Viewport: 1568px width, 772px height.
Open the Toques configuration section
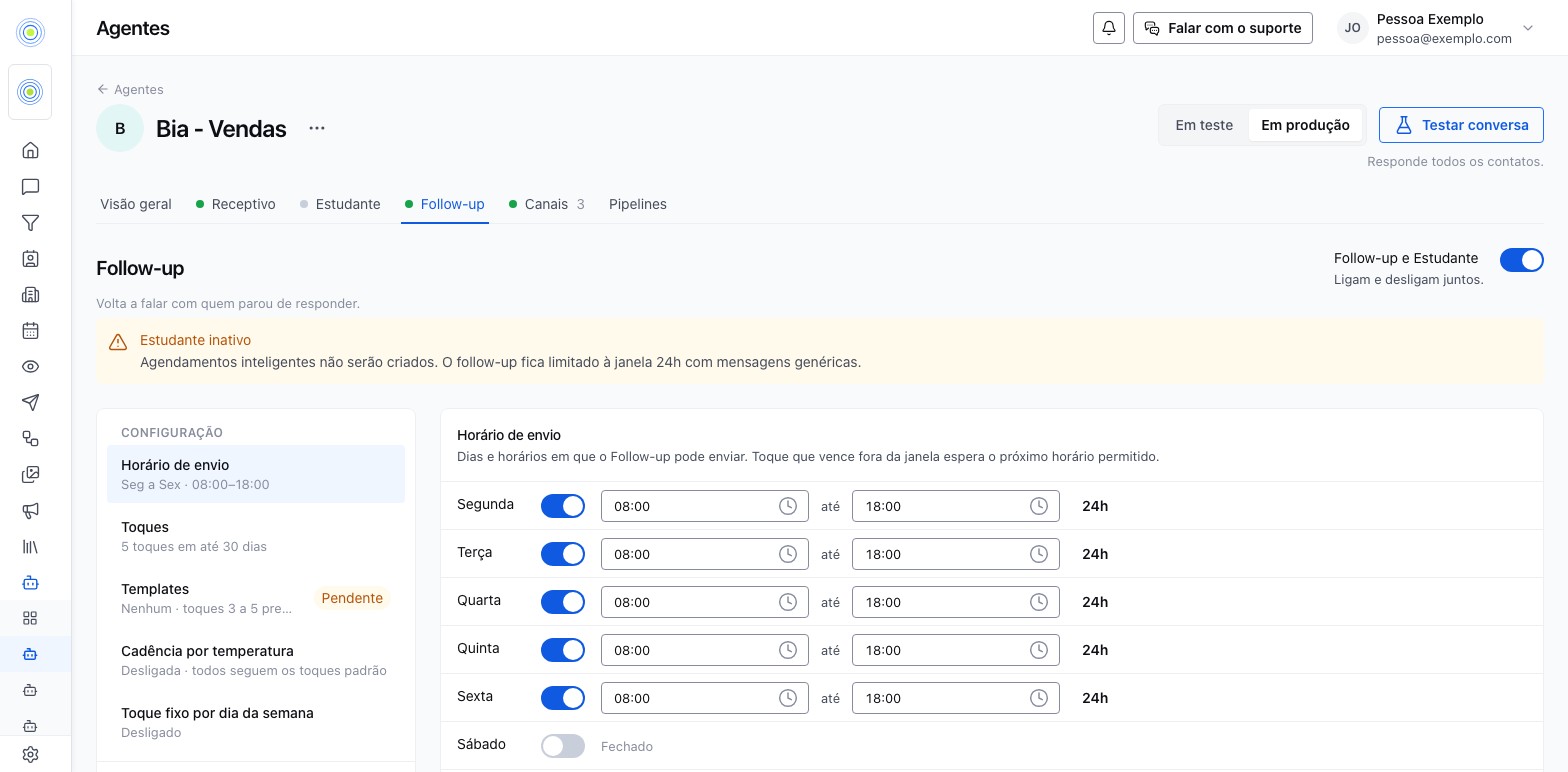[x=256, y=536]
